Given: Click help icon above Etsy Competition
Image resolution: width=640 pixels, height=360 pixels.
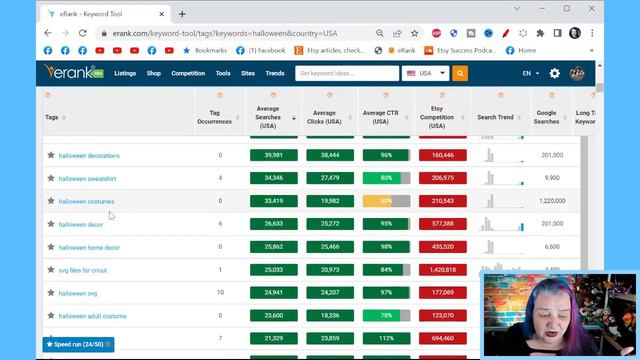Looking at the screenshot, I should [442, 95].
